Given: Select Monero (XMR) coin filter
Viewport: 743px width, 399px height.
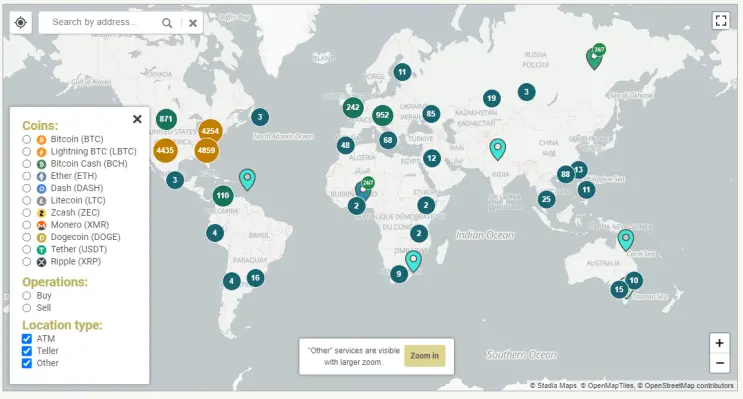Looking at the screenshot, I should (27, 225).
